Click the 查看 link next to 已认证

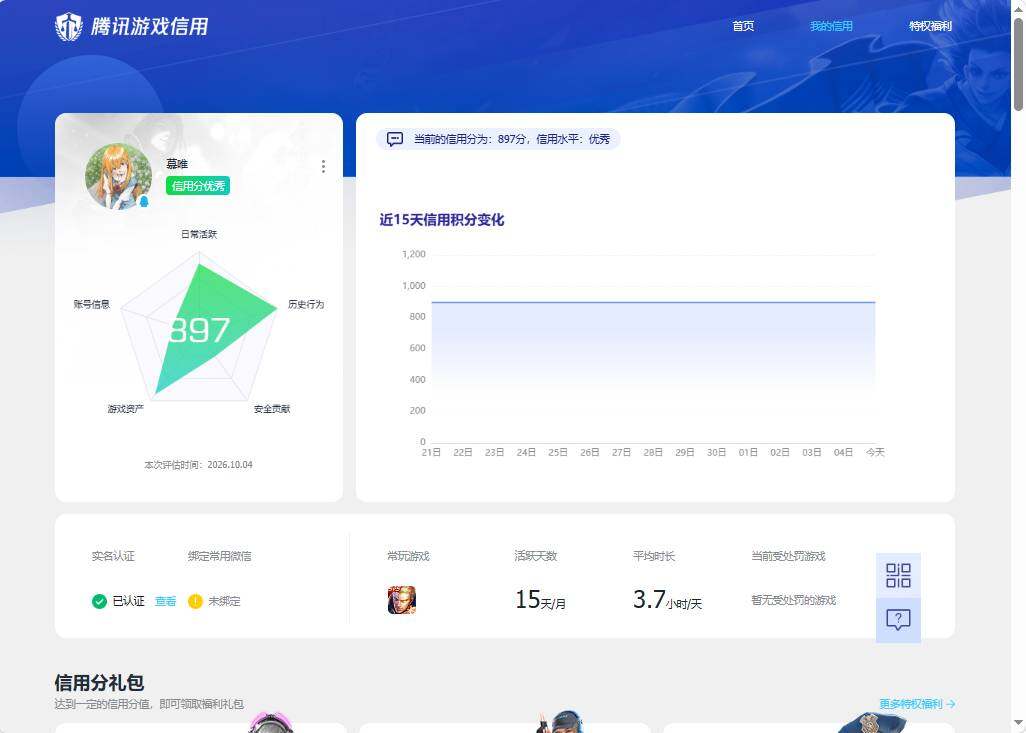(x=166, y=601)
